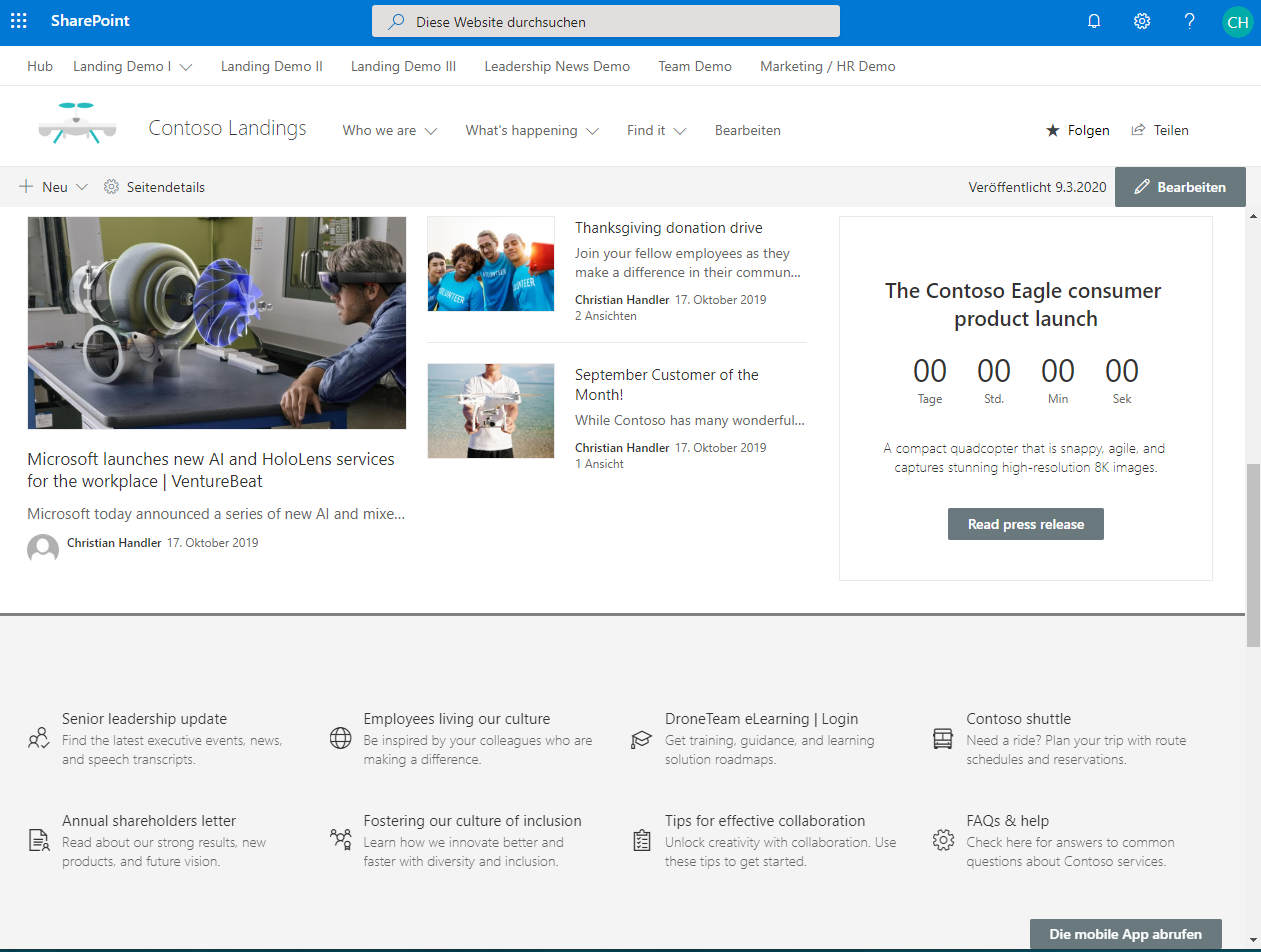Click the search magnifier icon

[397, 21]
